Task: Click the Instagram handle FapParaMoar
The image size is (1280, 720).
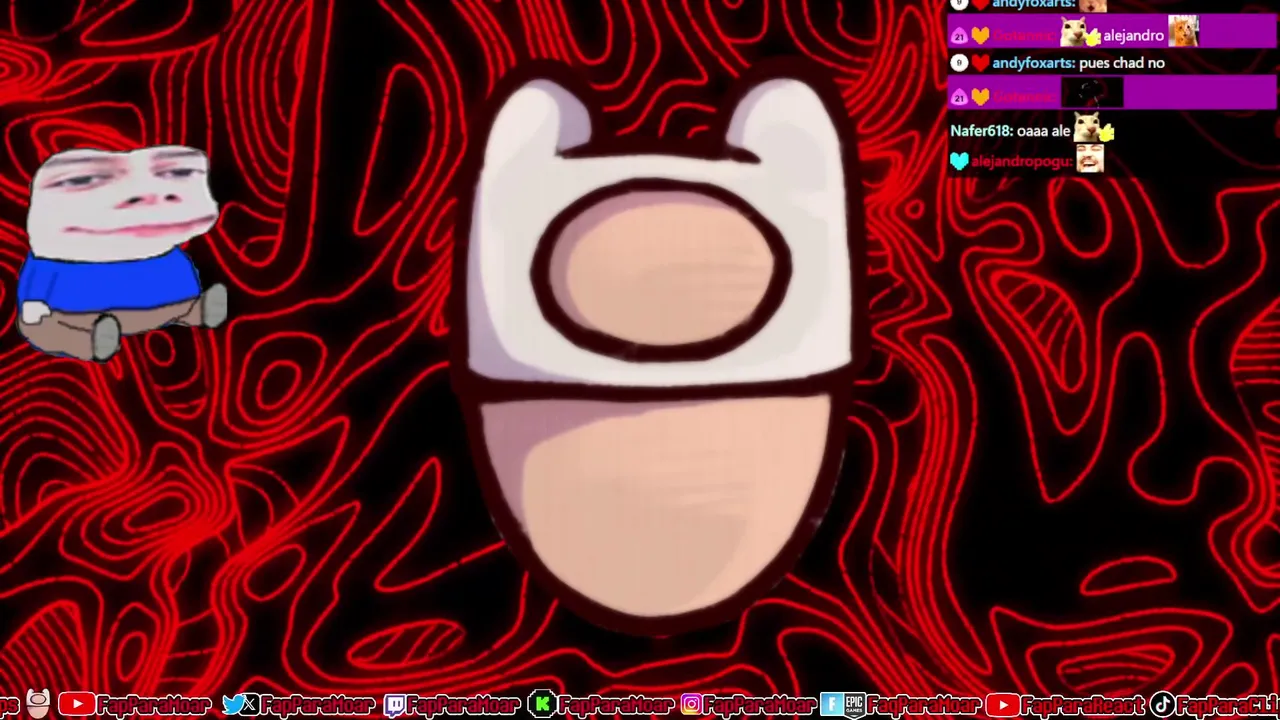Action: [x=760, y=705]
